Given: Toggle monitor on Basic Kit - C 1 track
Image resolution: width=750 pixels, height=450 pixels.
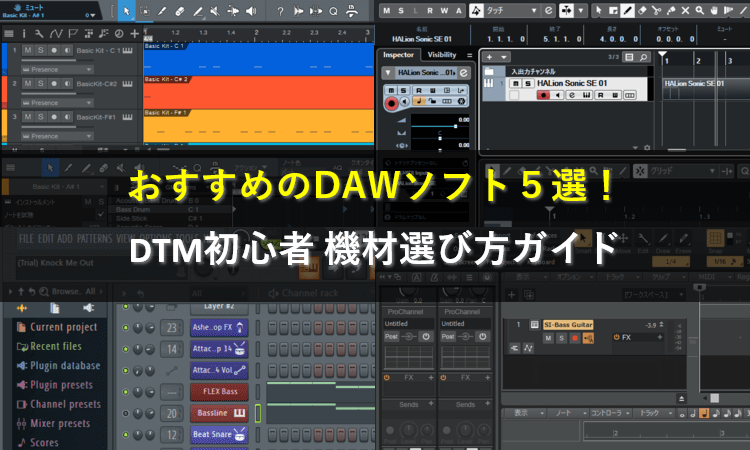Looking at the screenshot, I should pyautogui.click(x=67, y=50).
